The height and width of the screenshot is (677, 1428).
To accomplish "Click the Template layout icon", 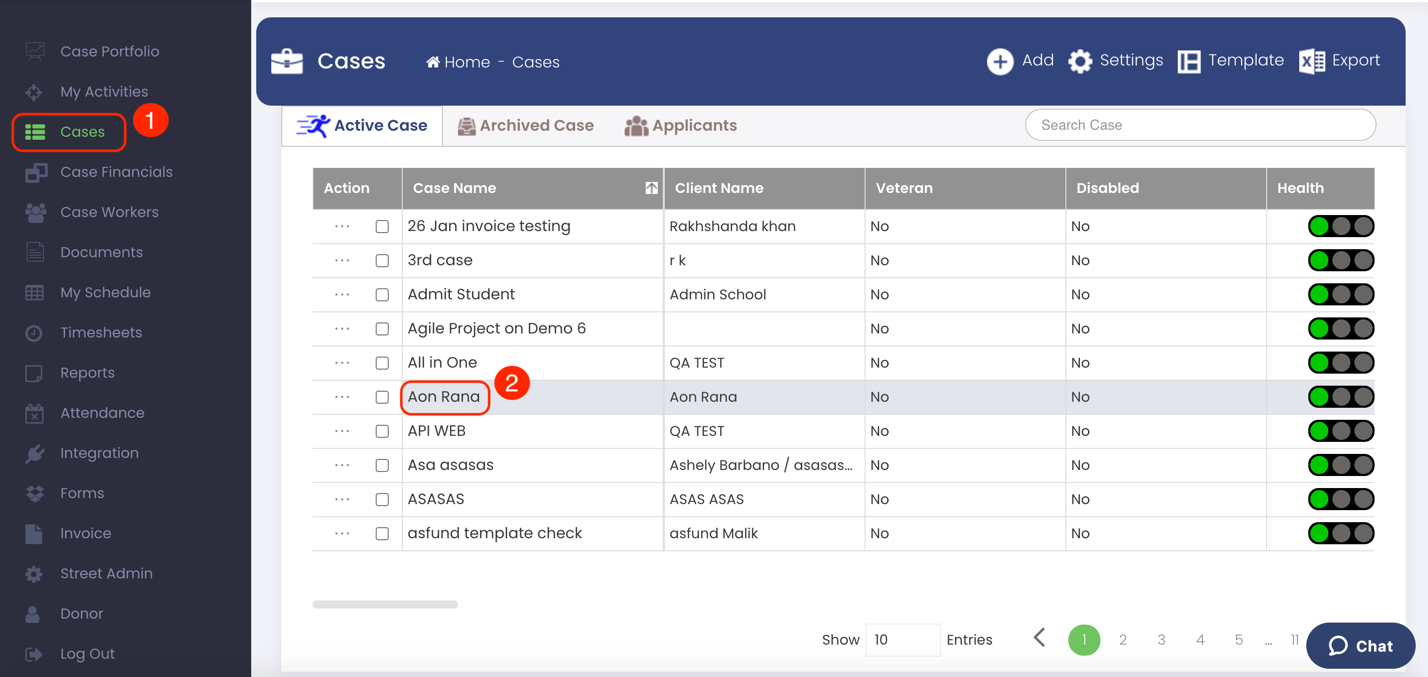I will pyautogui.click(x=1189, y=61).
